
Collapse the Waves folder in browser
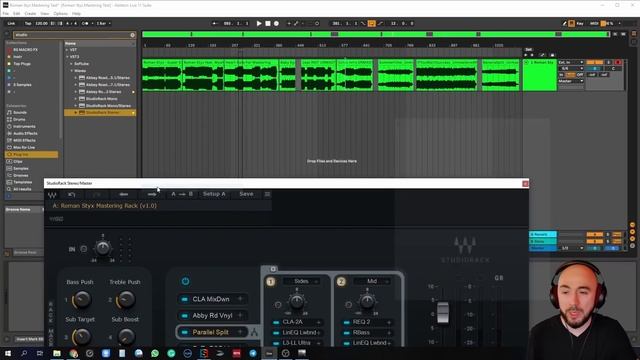(71, 71)
